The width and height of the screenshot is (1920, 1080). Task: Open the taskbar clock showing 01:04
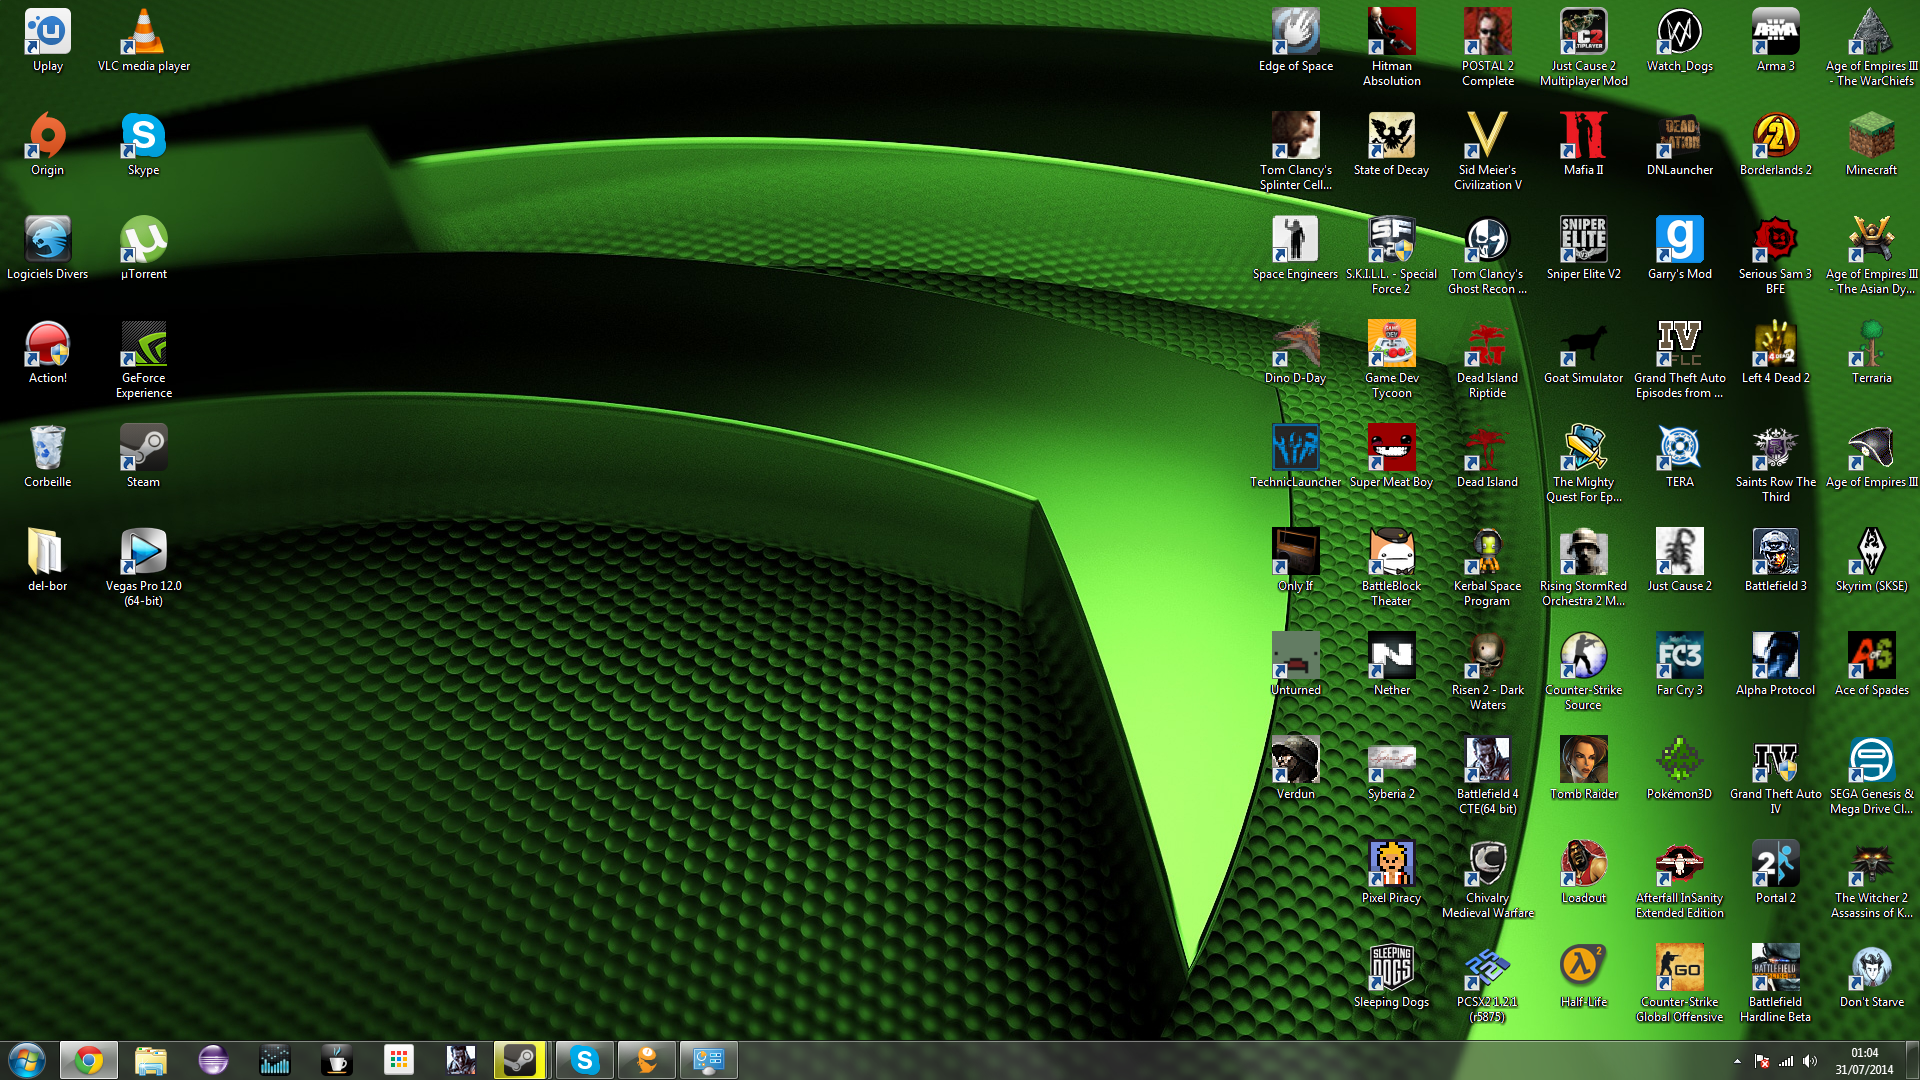pyautogui.click(x=1864, y=1060)
